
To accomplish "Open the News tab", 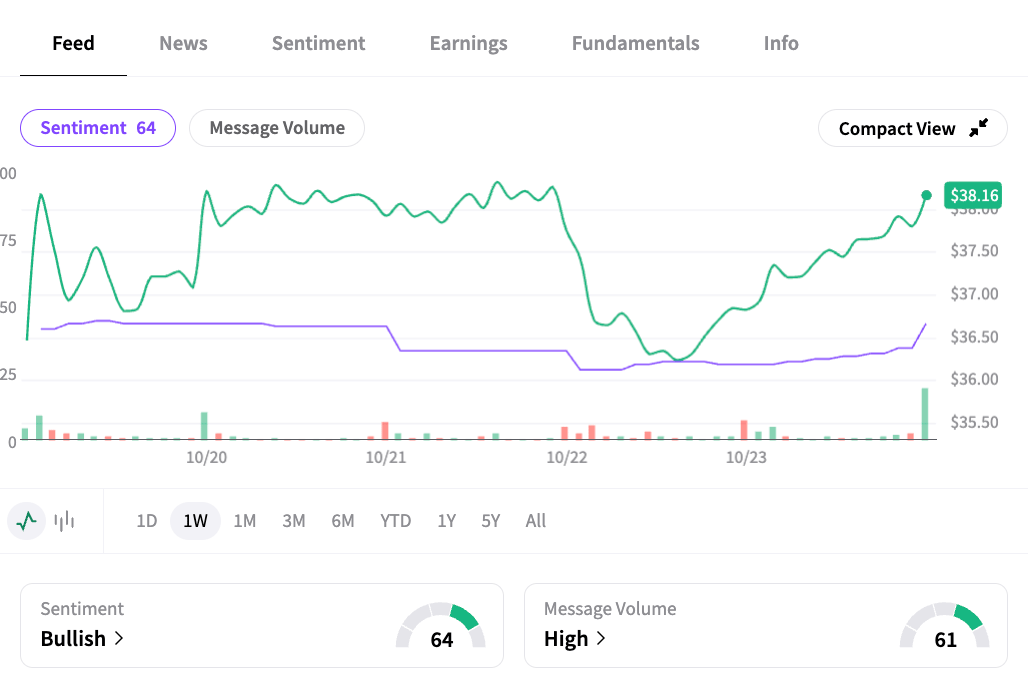I will click(x=183, y=43).
